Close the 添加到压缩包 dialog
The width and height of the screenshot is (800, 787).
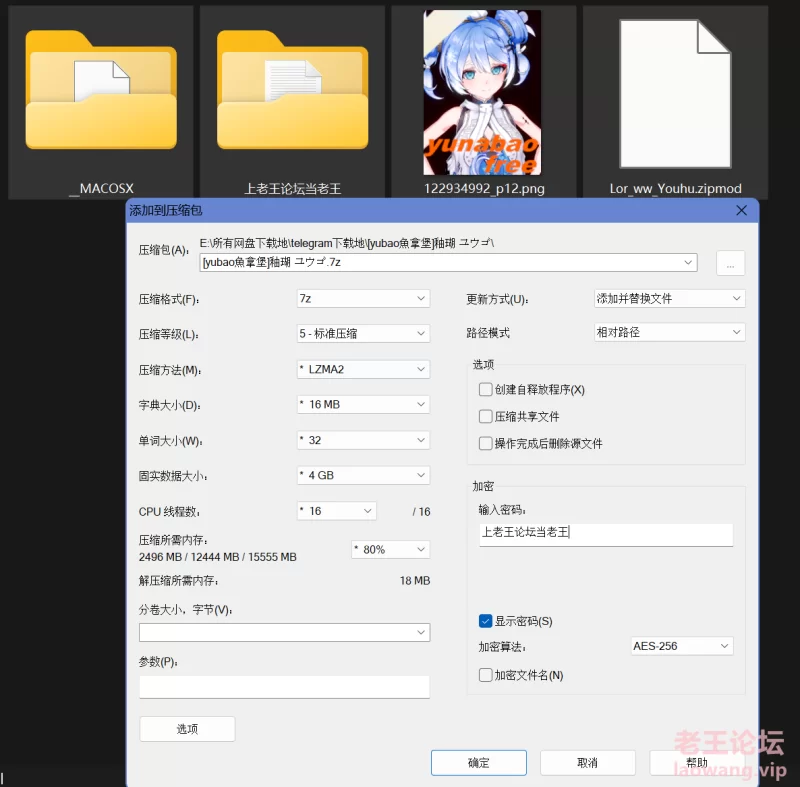pos(741,211)
